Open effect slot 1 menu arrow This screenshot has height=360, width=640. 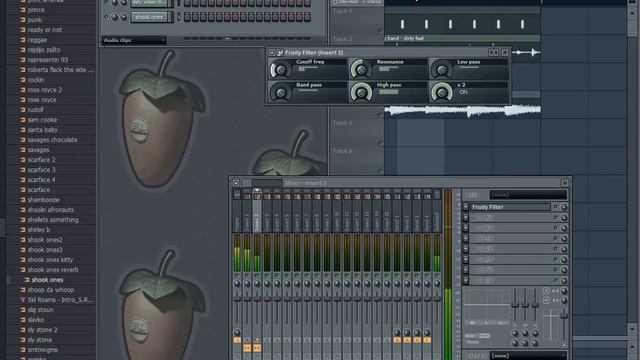click(x=466, y=207)
